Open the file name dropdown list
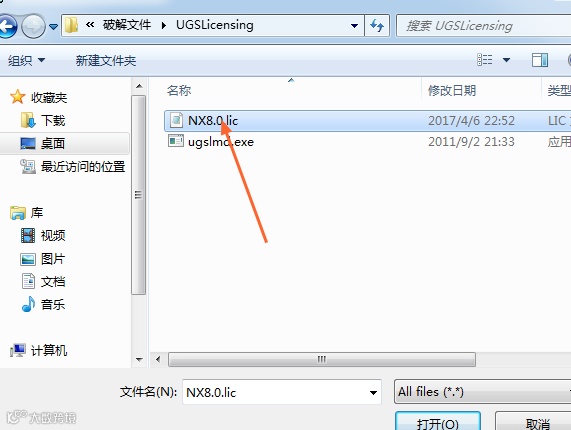 point(373,392)
